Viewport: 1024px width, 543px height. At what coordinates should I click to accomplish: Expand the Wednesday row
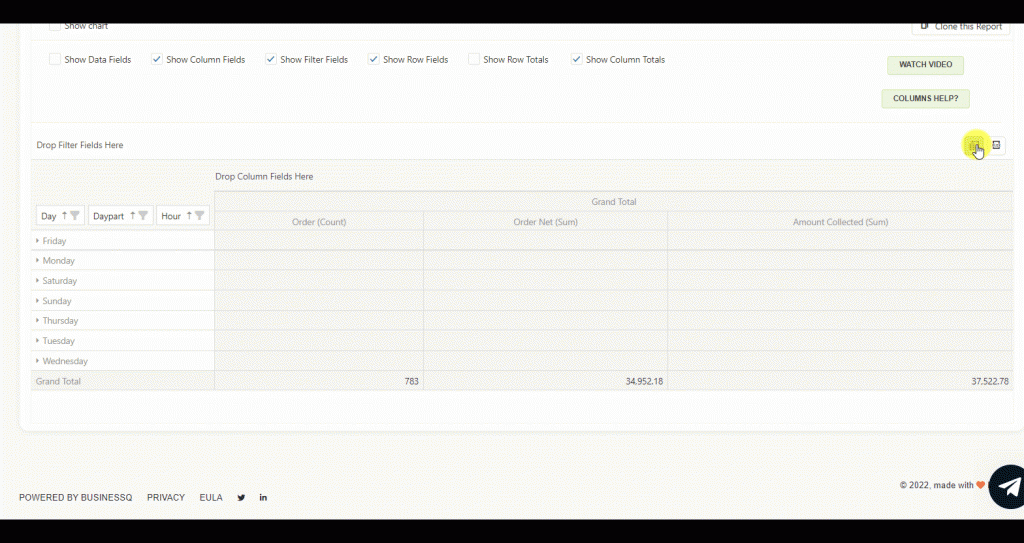pos(37,361)
